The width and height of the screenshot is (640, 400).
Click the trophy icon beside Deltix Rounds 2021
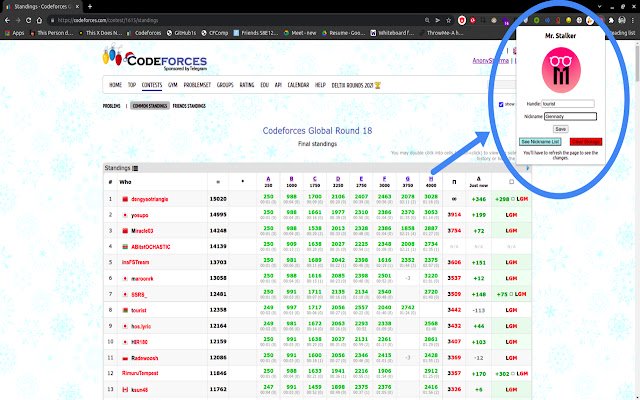point(378,85)
